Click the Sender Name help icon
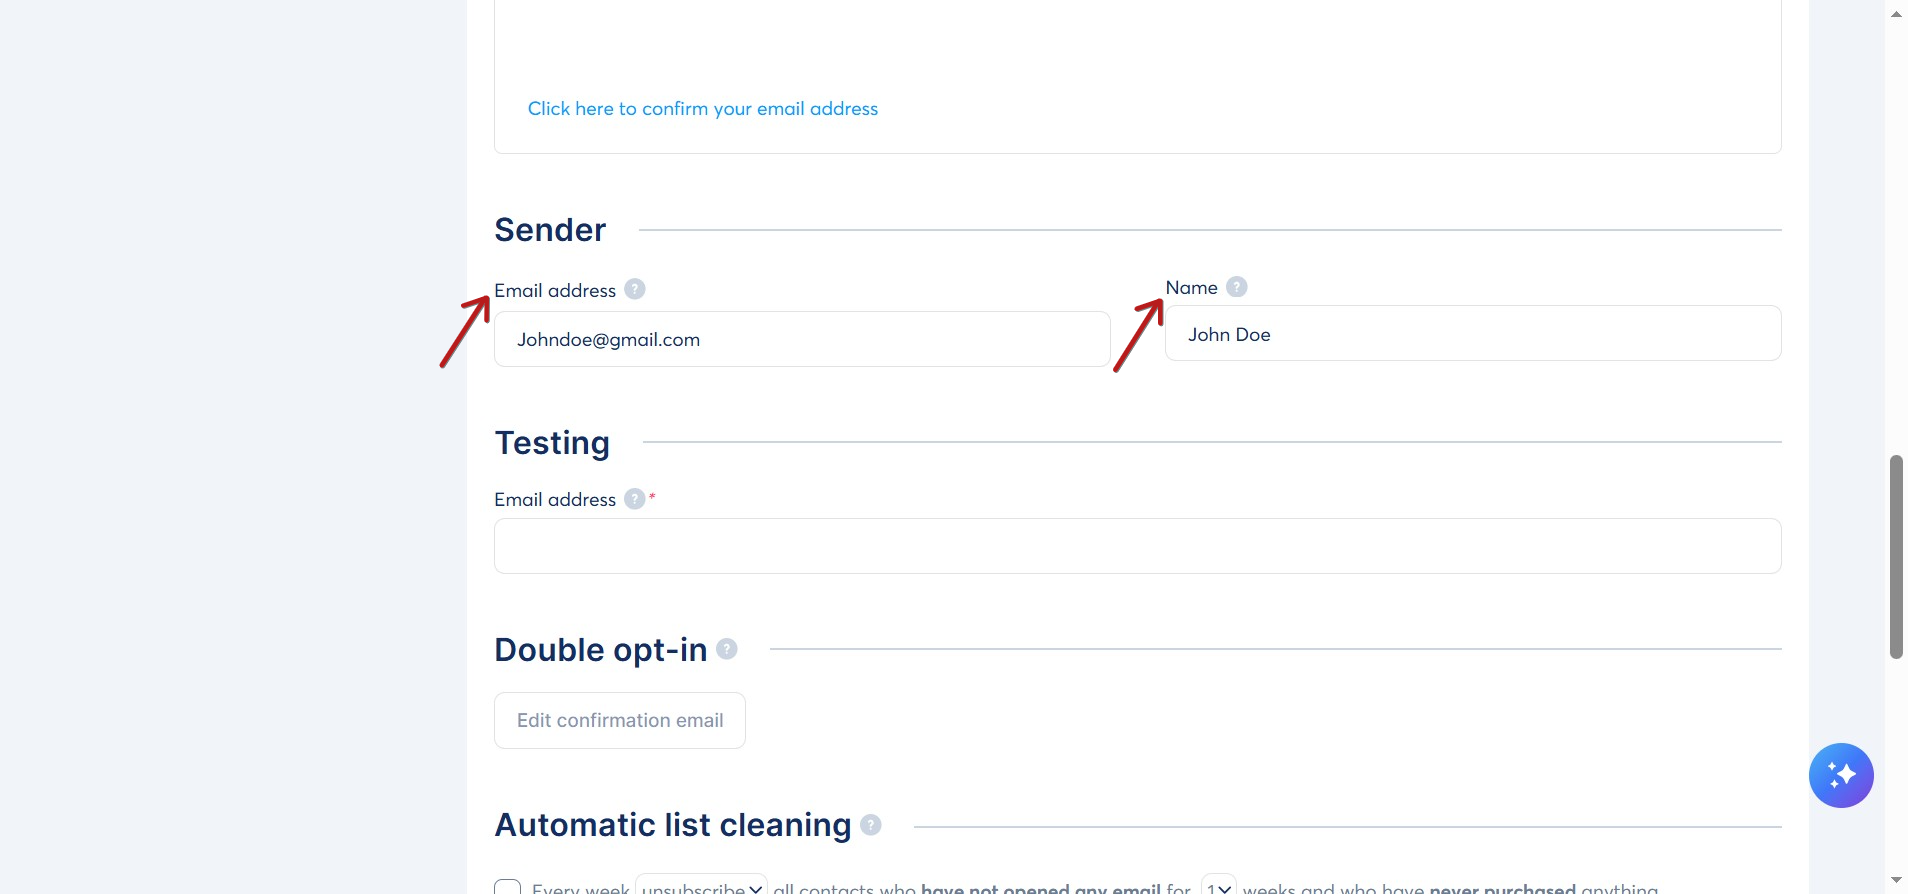1908x894 pixels. point(1237,287)
